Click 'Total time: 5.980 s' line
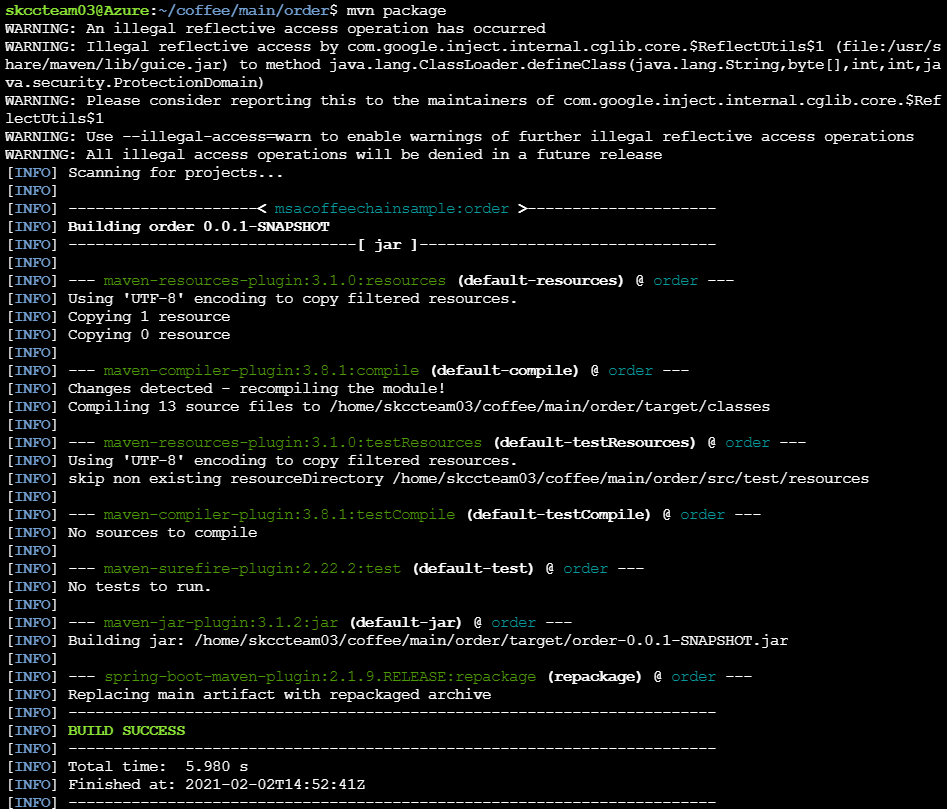 click(158, 767)
